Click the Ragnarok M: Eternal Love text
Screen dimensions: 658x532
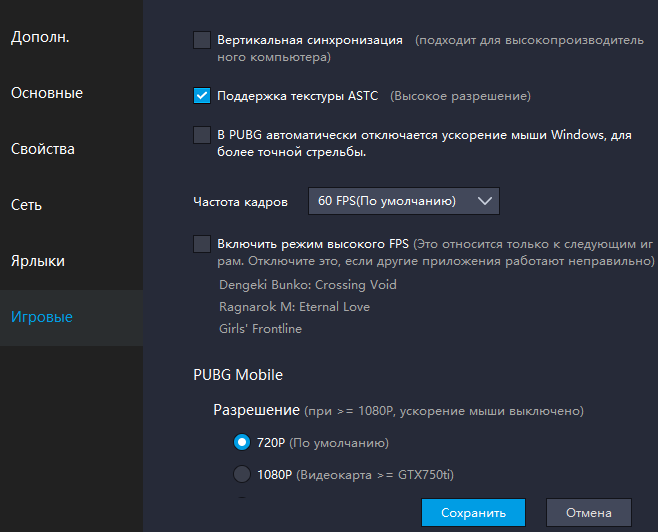[294, 307]
